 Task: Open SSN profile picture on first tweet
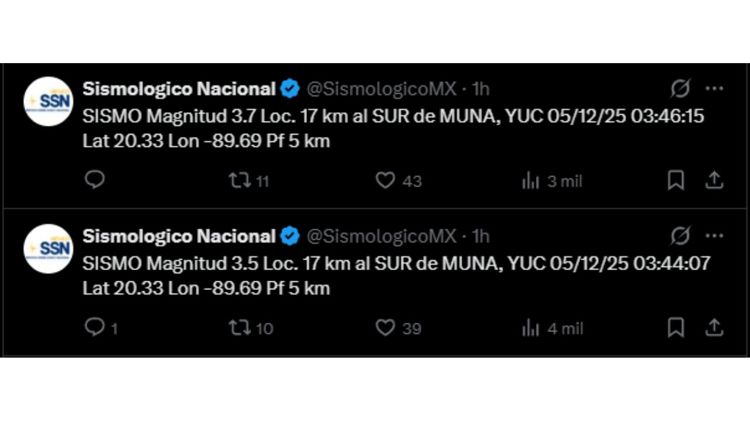(48, 101)
